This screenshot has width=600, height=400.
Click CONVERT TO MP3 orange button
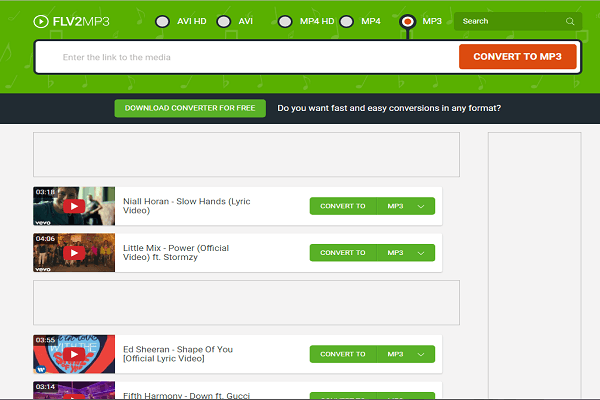coord(517,57)
